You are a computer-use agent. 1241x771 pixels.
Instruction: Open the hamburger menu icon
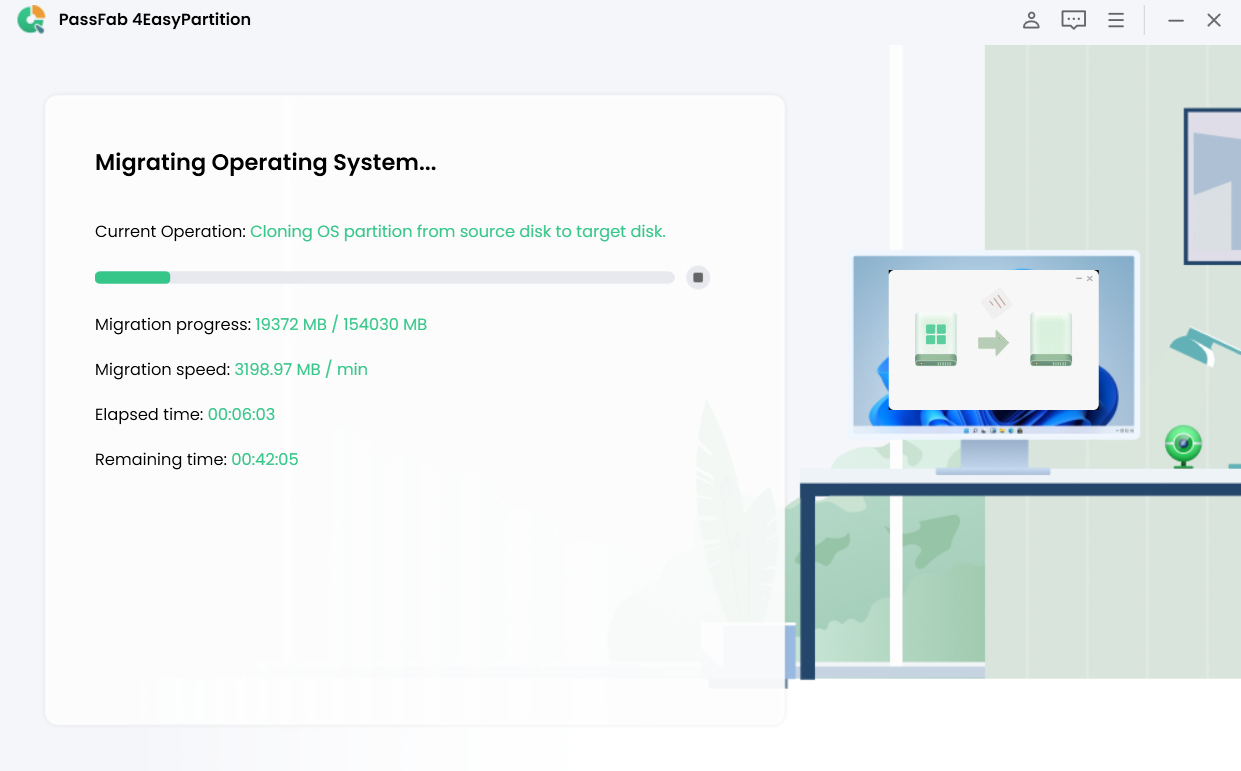(x=1115, y=19)
